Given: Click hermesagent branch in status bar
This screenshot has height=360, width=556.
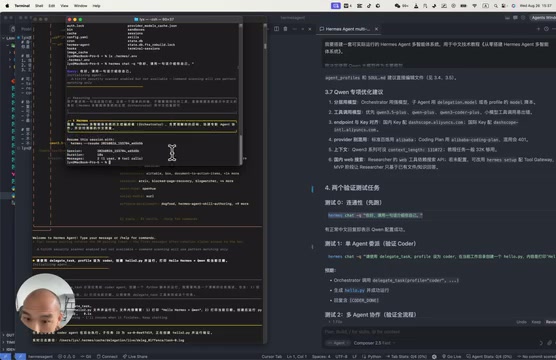Looking at the screenshot, I should [x=40, y=356].
